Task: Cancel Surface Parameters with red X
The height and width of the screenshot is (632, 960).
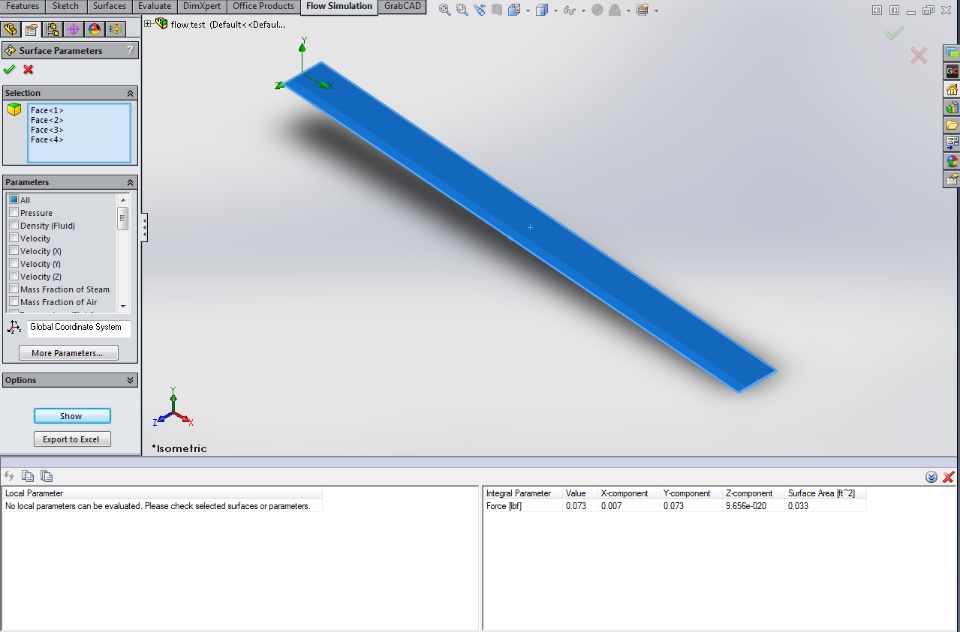Action: [x=28, y=69]
